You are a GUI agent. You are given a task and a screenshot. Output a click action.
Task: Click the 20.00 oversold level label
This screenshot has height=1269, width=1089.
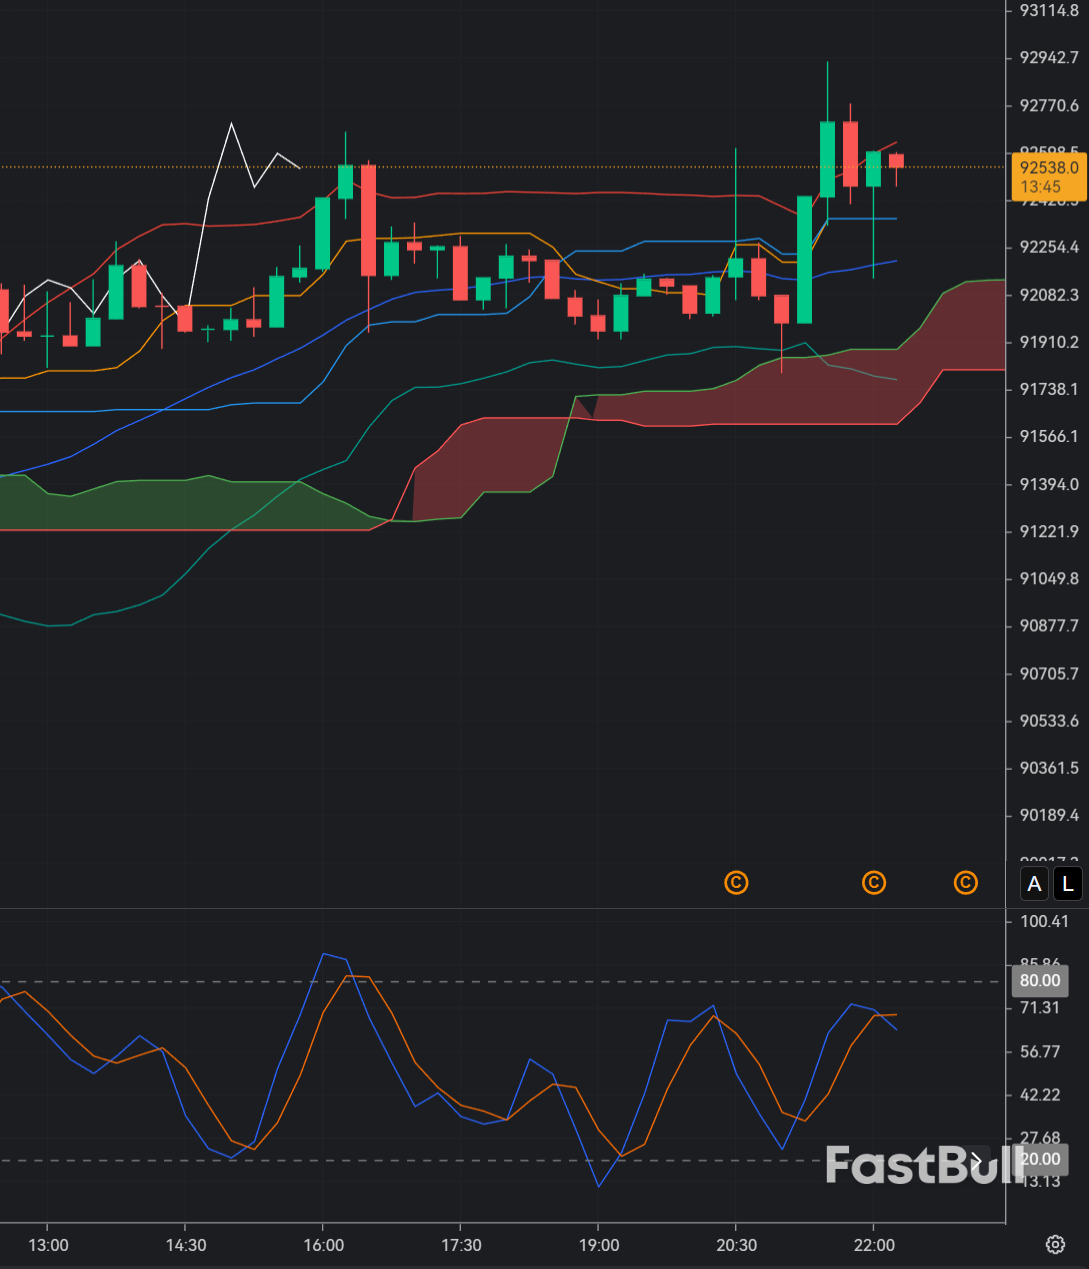(1039, 1159)
